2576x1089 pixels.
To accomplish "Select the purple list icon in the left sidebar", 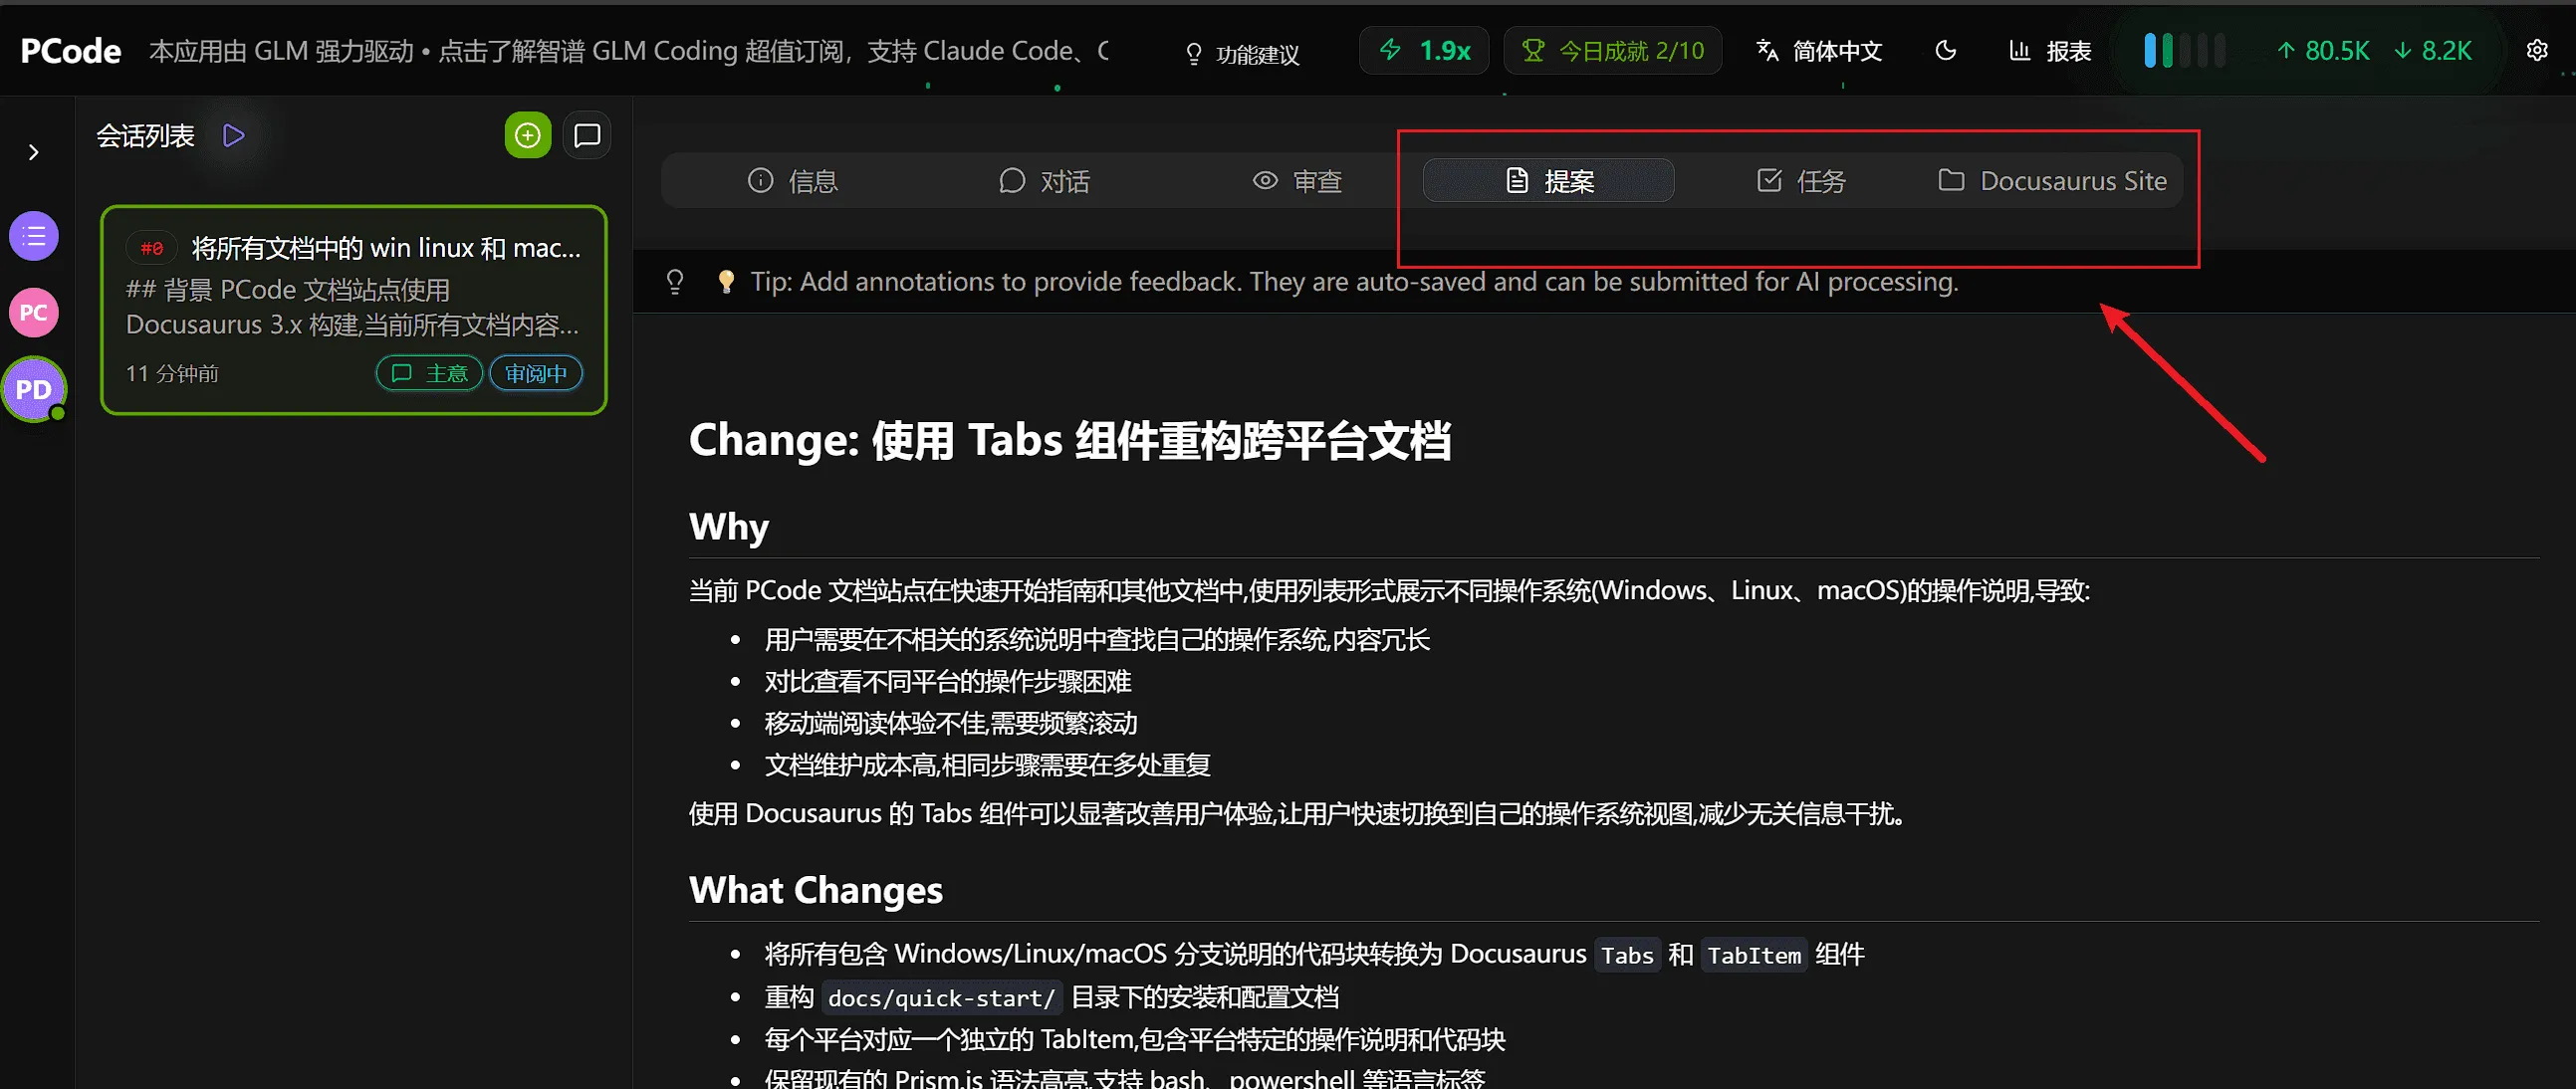I will pos(33,236).
